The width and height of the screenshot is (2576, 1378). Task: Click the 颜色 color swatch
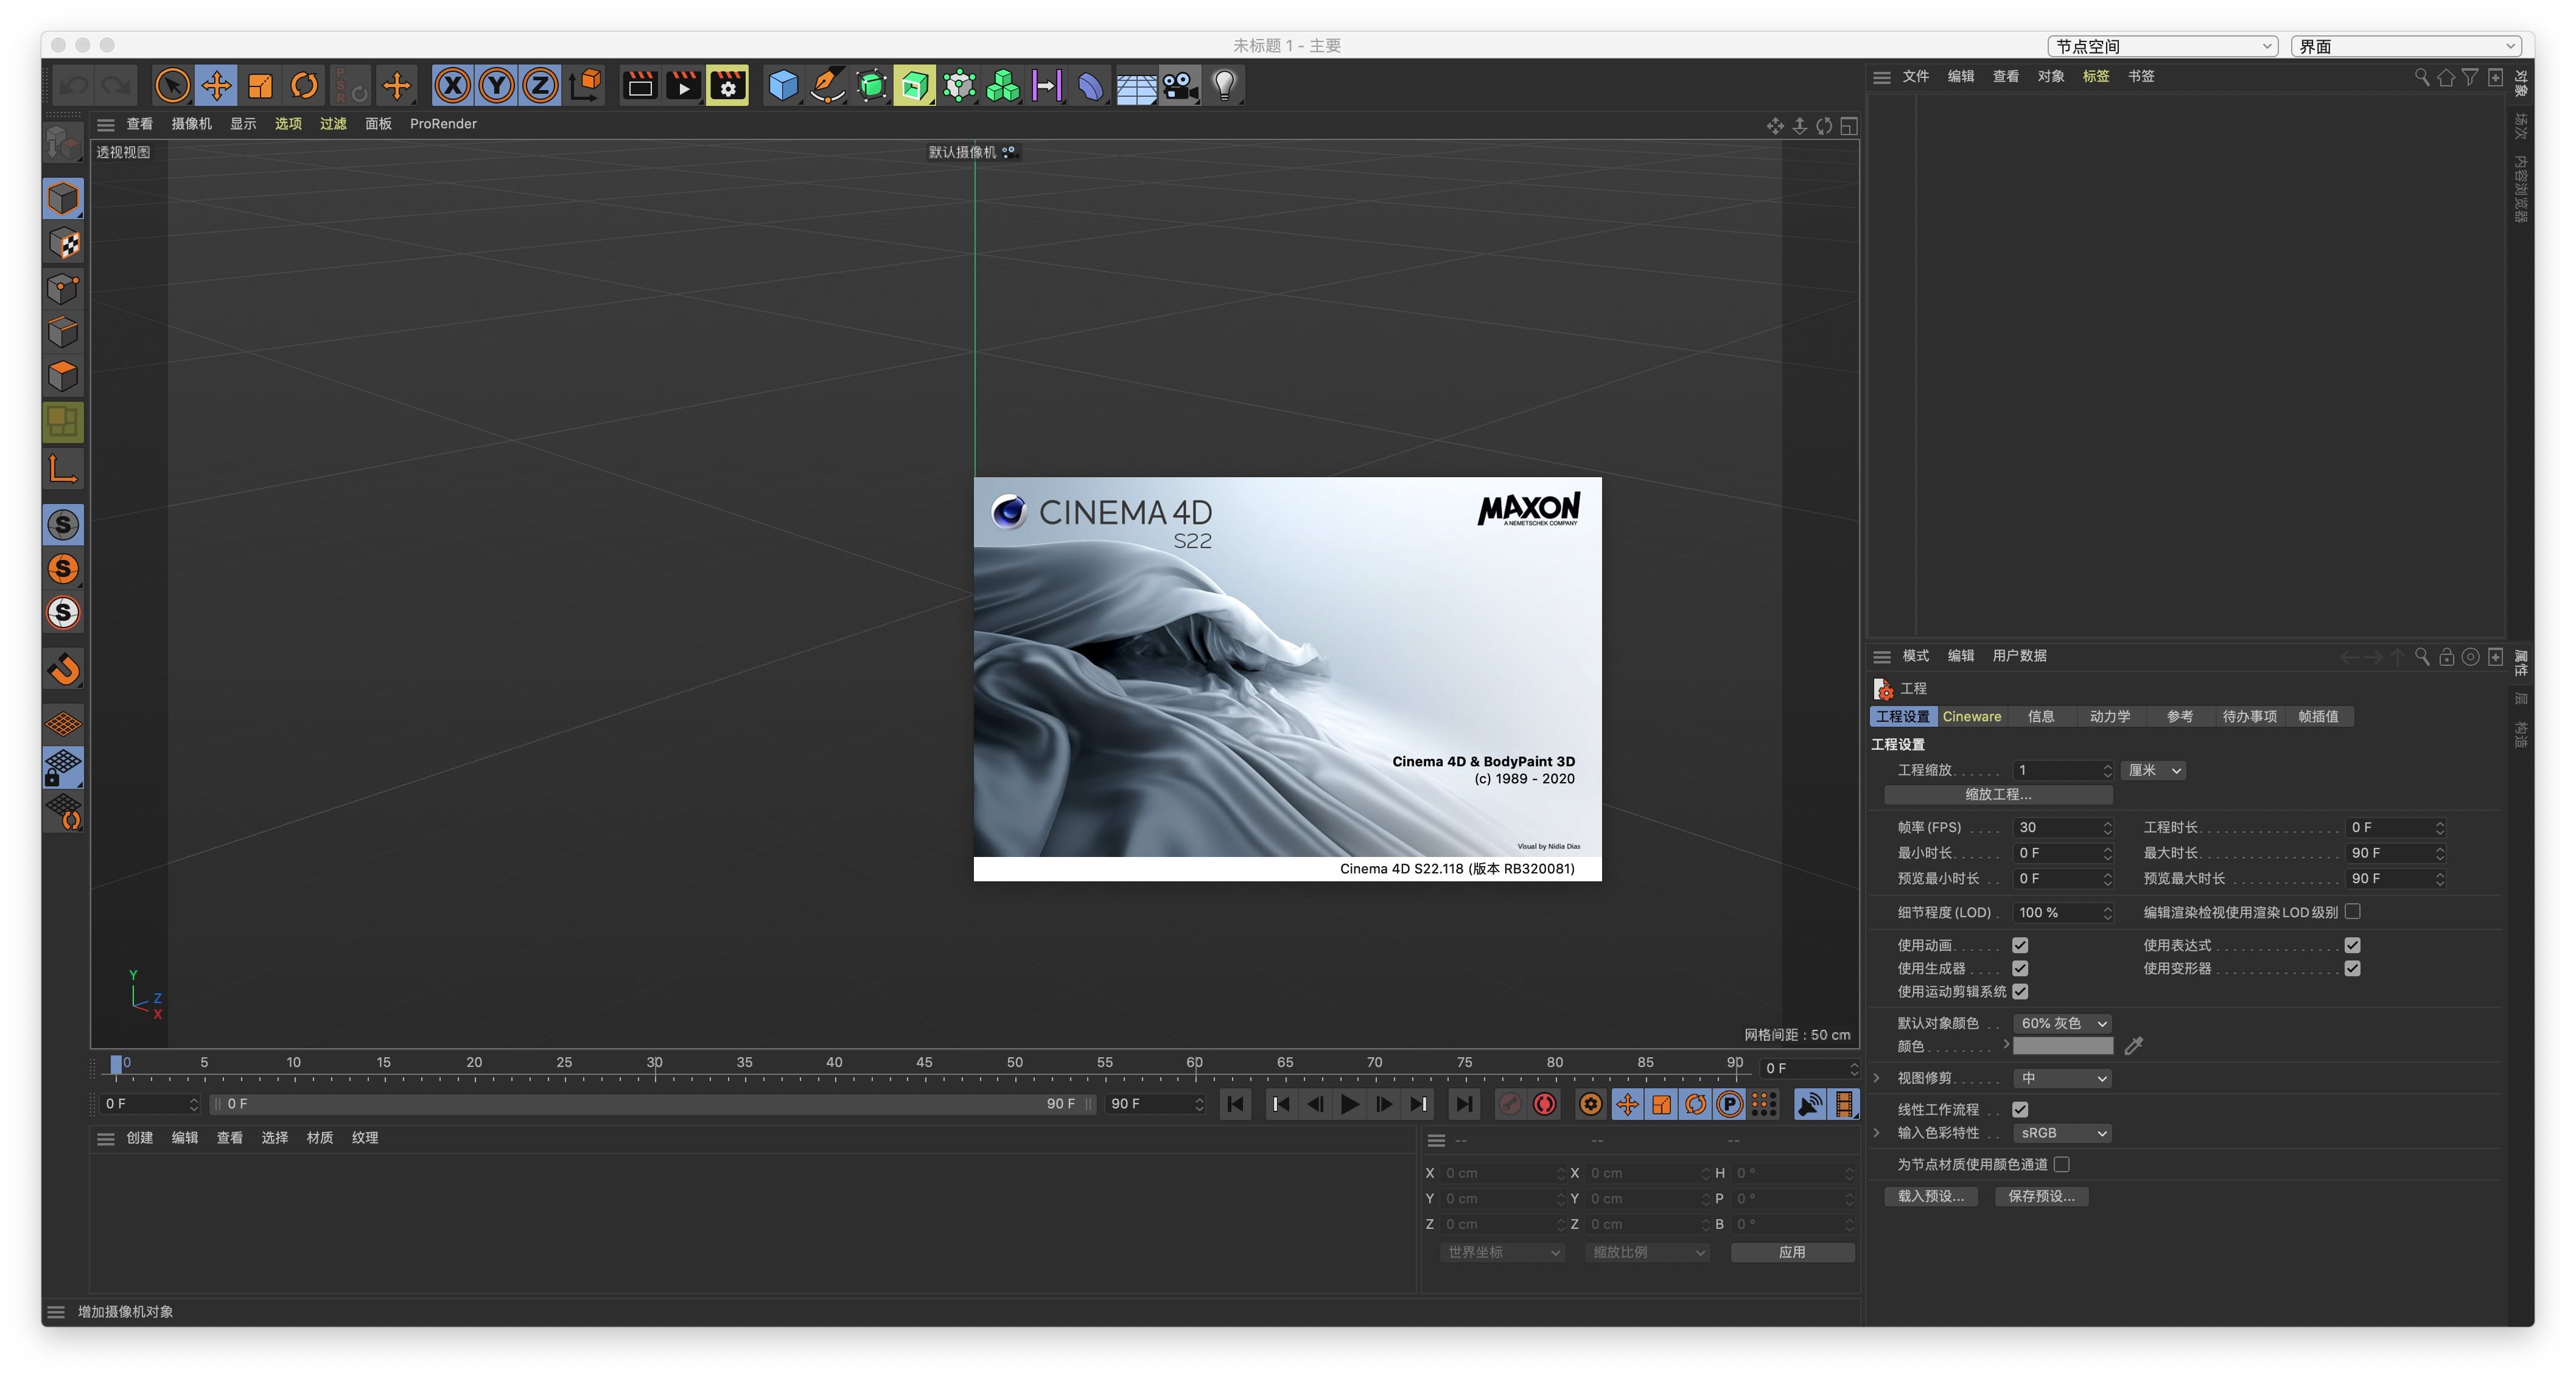click(x=2063, y=1045)
